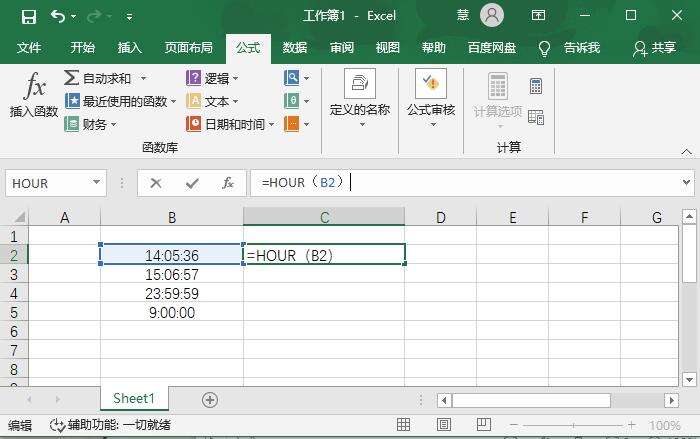Open the 帮助 tab
Screen dimensions: 700x439
[x=434, y=47]
